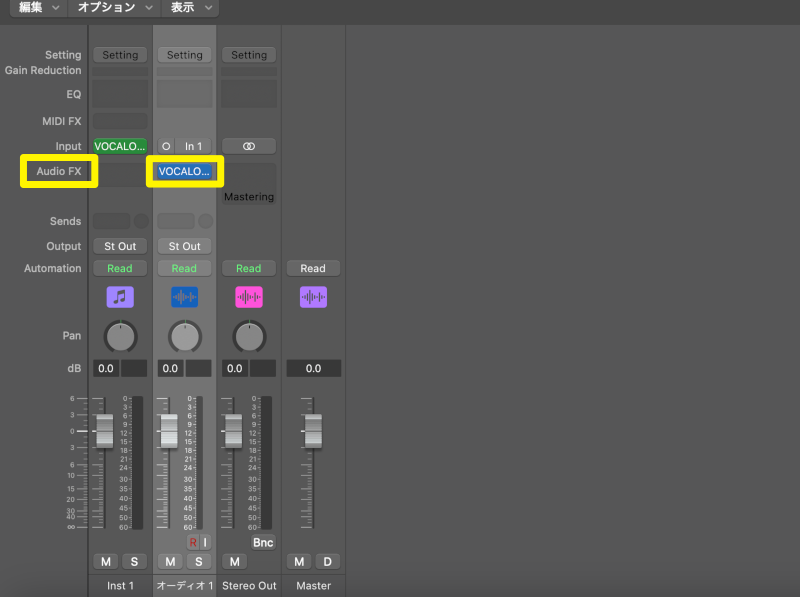
Task: Open the Setting menu on Stereo Out
Action: point(249,55)
